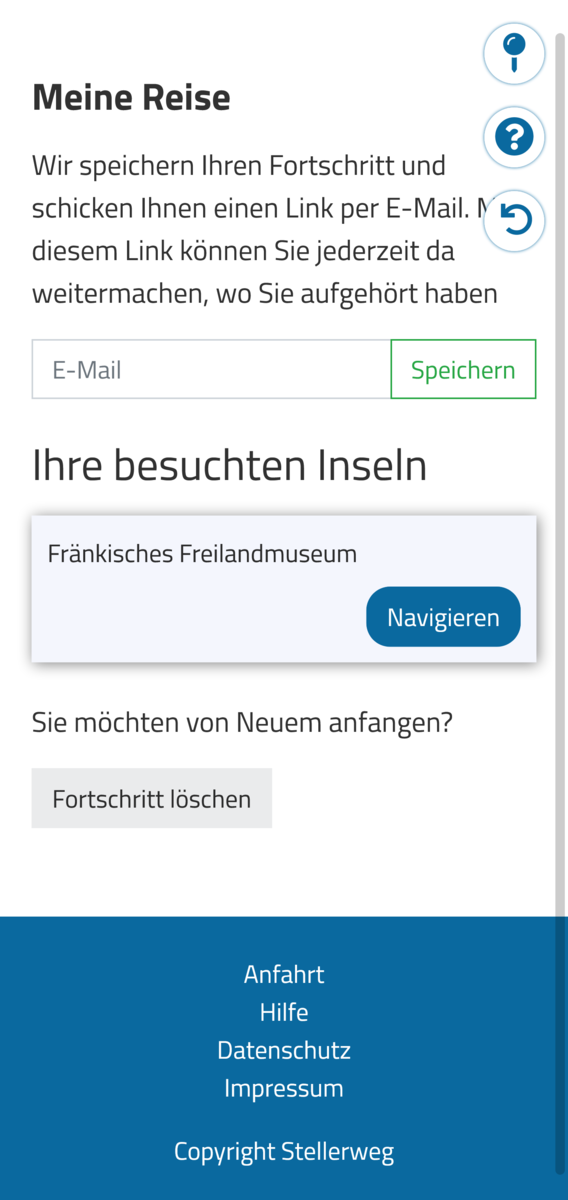568x1200 pixels.
Task: Open the question mark help icon
Action: (514, 135)
